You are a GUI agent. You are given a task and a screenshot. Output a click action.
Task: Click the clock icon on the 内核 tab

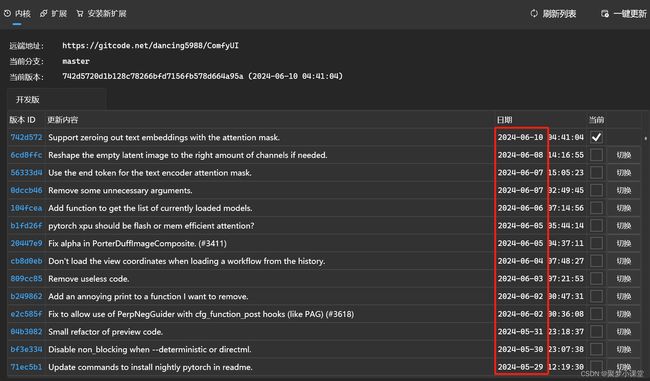click(7, 13)
